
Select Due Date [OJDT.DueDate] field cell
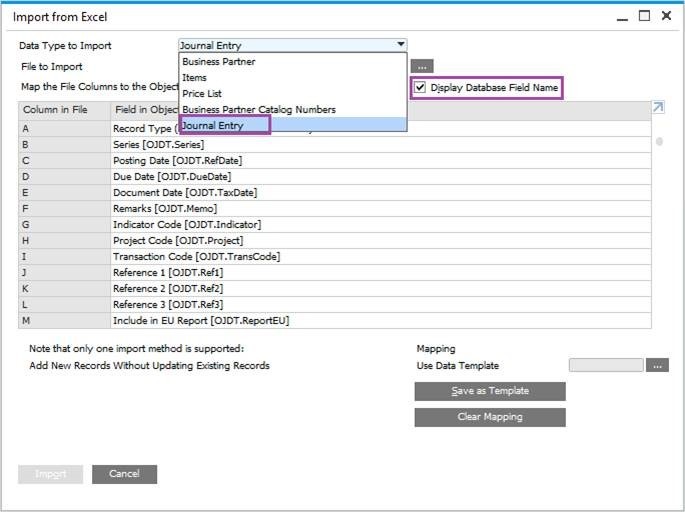coord(381,176)
